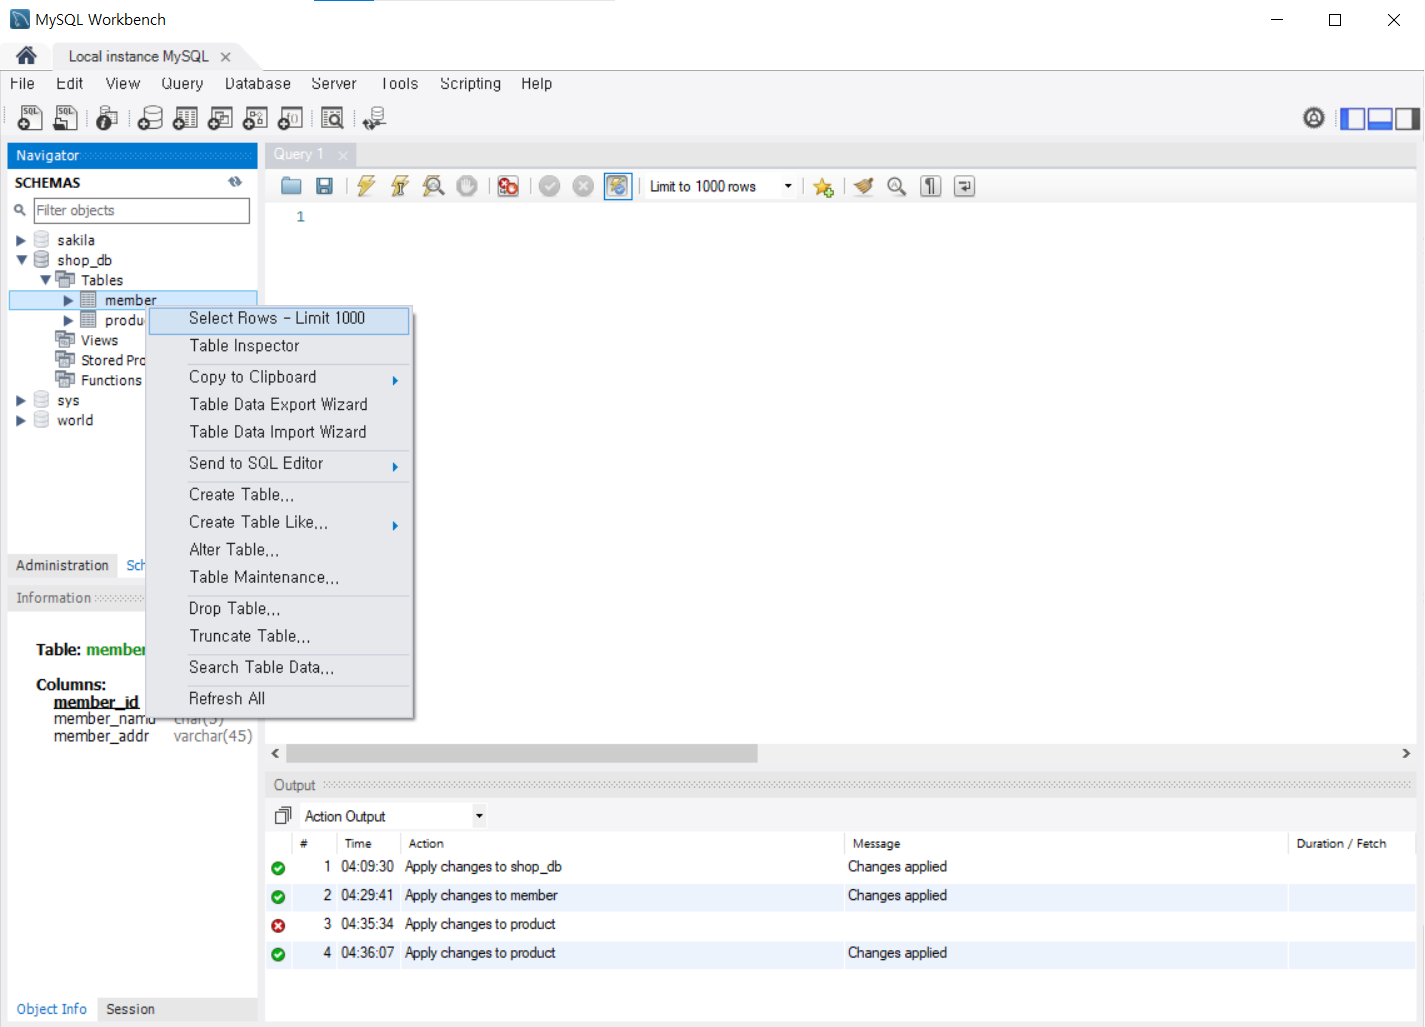The width and height of the screenshot is (1425, 1027).
Task: Switch to the Session tab
Action: point(130,1010)
